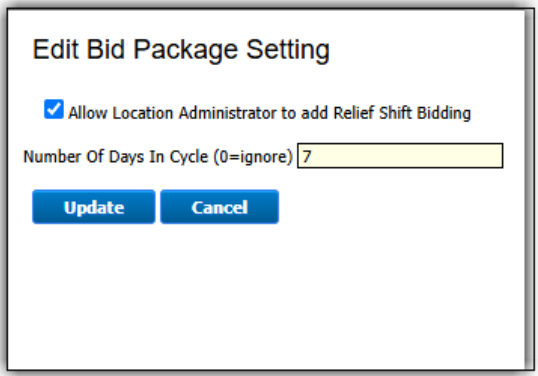Click the Number Of Days In Cycle label
This screenshot has width=538, height=376.
pos(157,157)
